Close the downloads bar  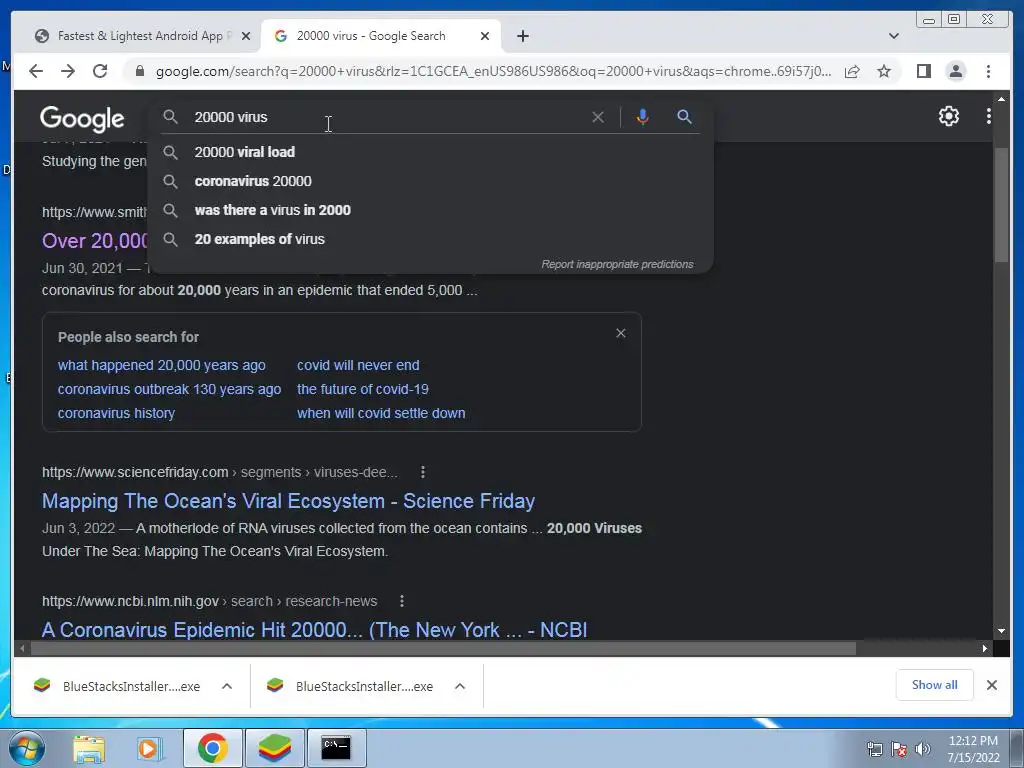pyautogui.click(x=991, y=685)
